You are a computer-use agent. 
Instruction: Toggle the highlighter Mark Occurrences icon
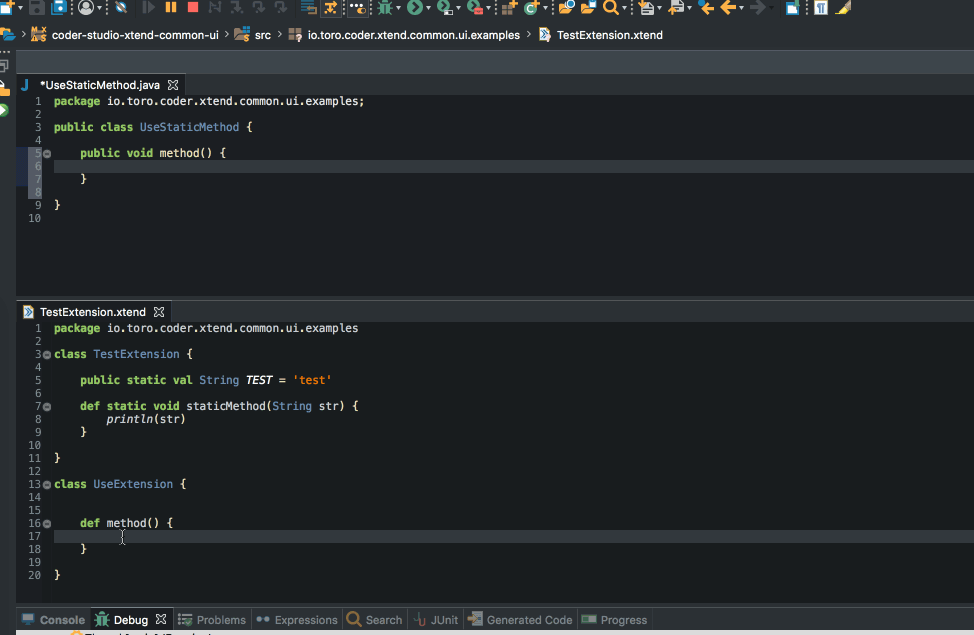tap(843, 9)
